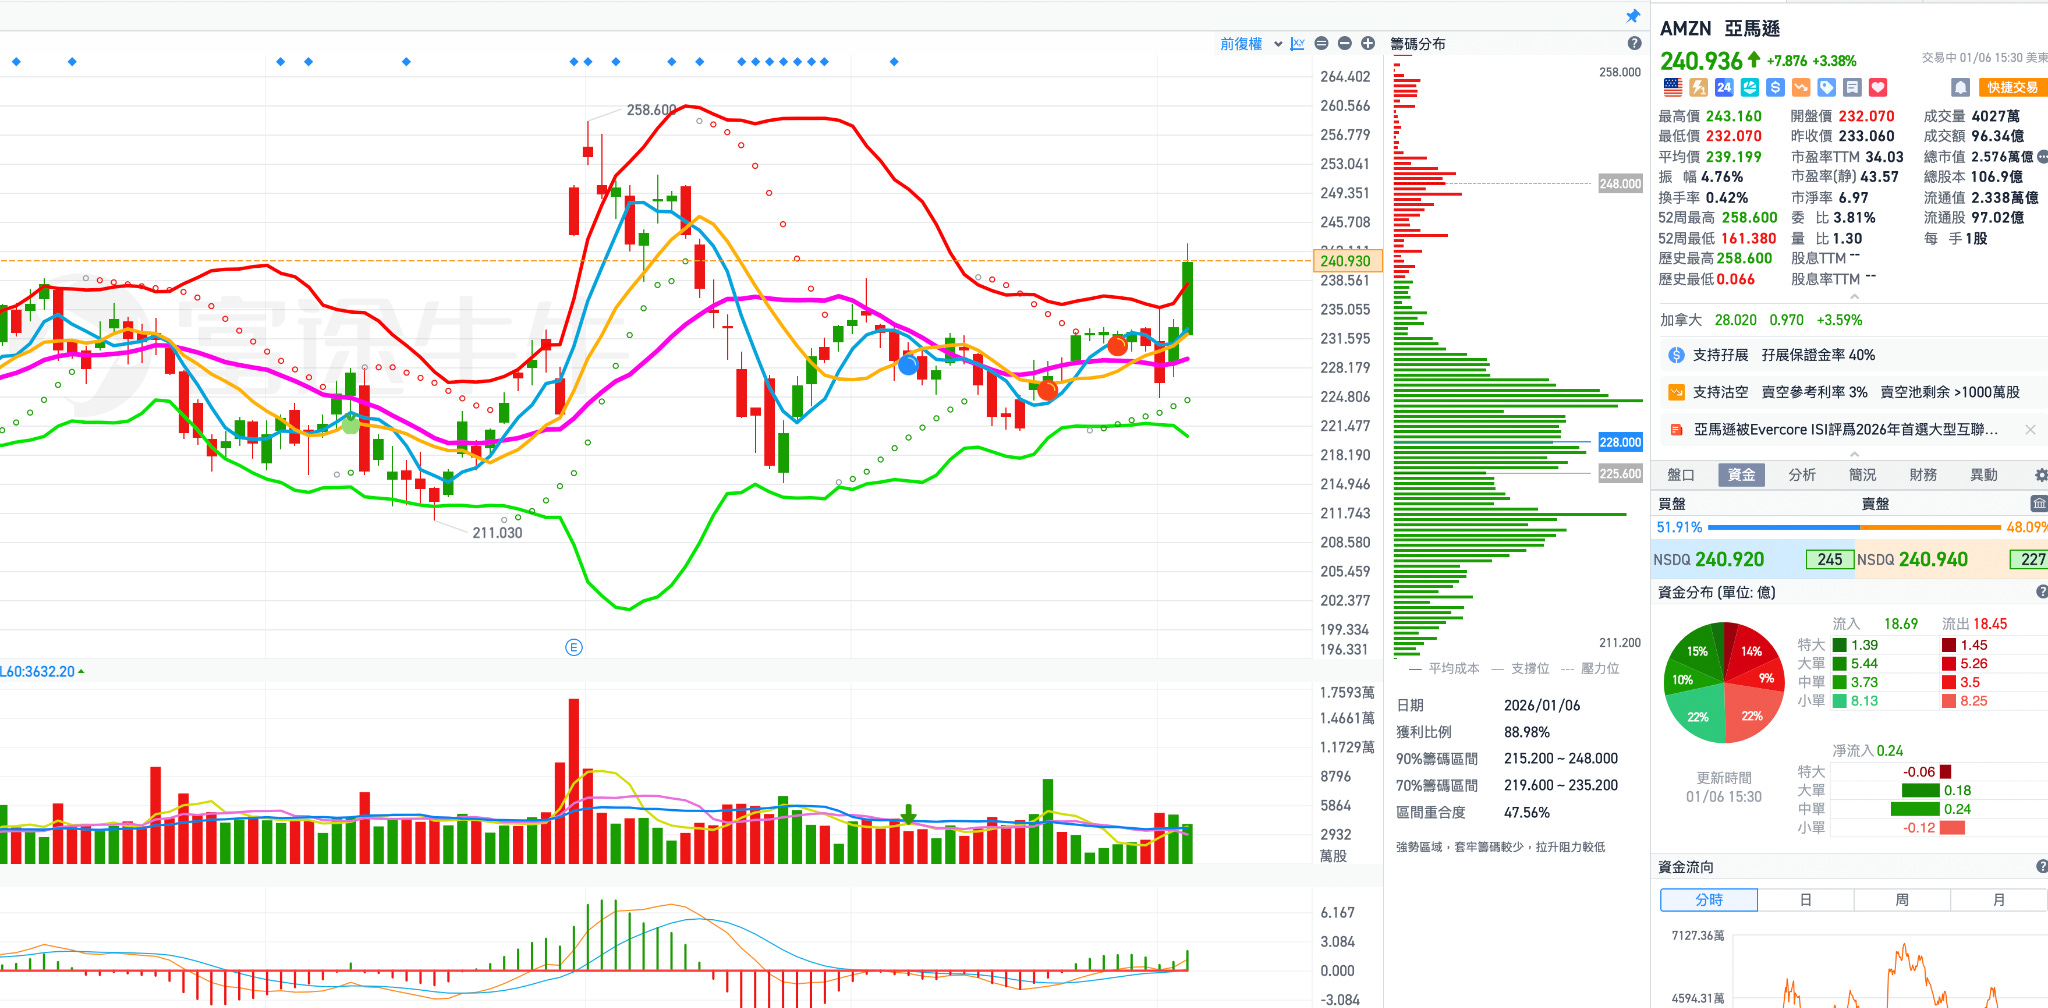Collapse the quote details with up chevron
This screenshot has width=2048, height=1008.
tap(1854, 297)
